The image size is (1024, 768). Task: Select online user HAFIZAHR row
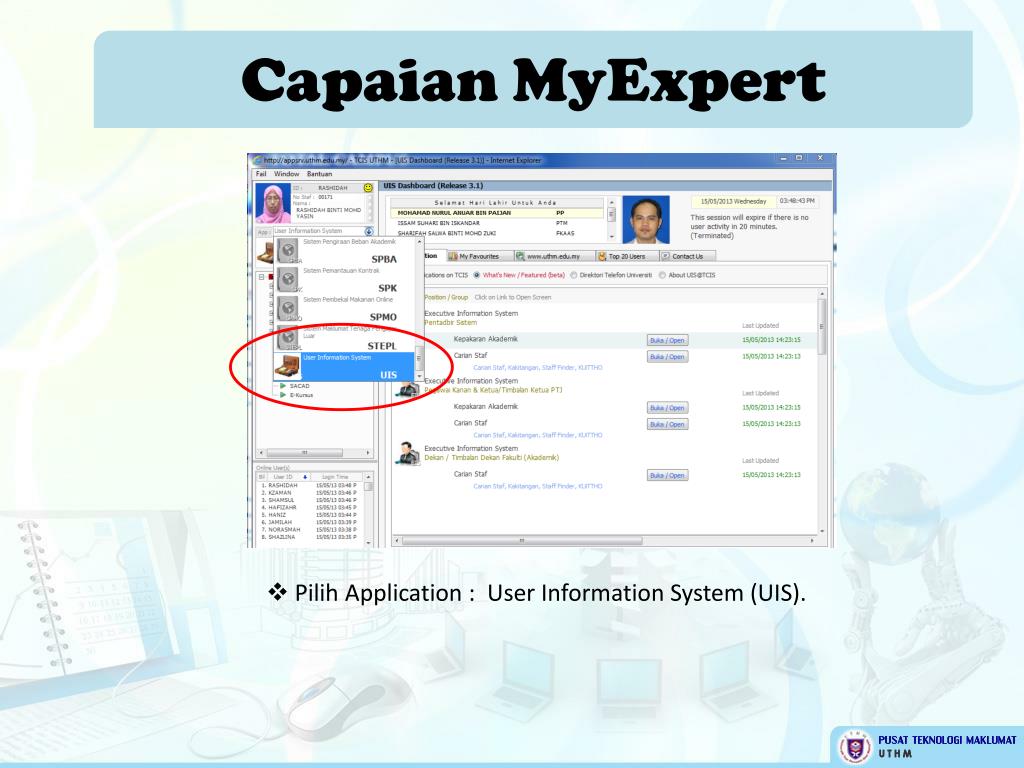311,507
